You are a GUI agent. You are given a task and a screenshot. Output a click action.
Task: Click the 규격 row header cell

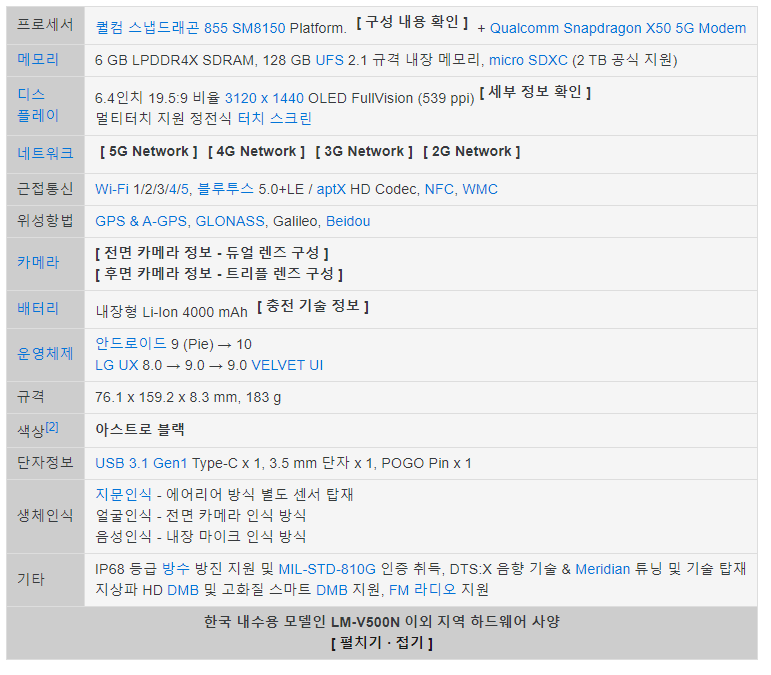pos(45,397)
